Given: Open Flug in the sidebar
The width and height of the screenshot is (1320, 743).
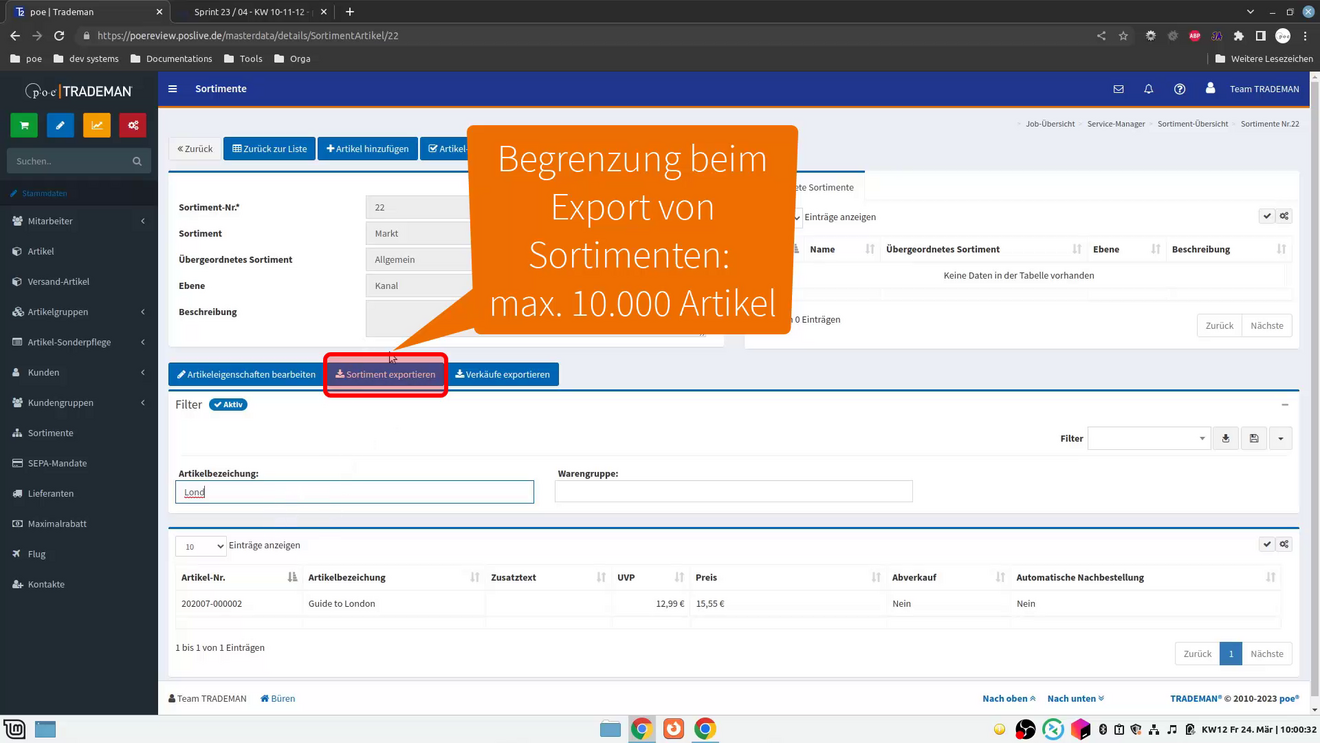Looking at the screenshot, I should [78, 554].
